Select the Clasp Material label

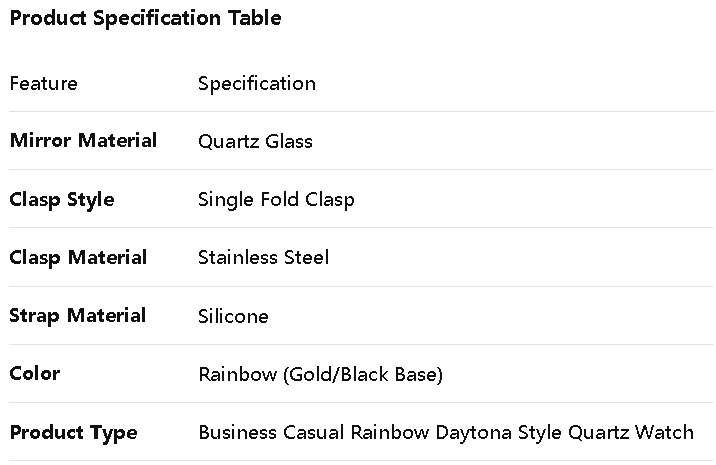point(78,257)
